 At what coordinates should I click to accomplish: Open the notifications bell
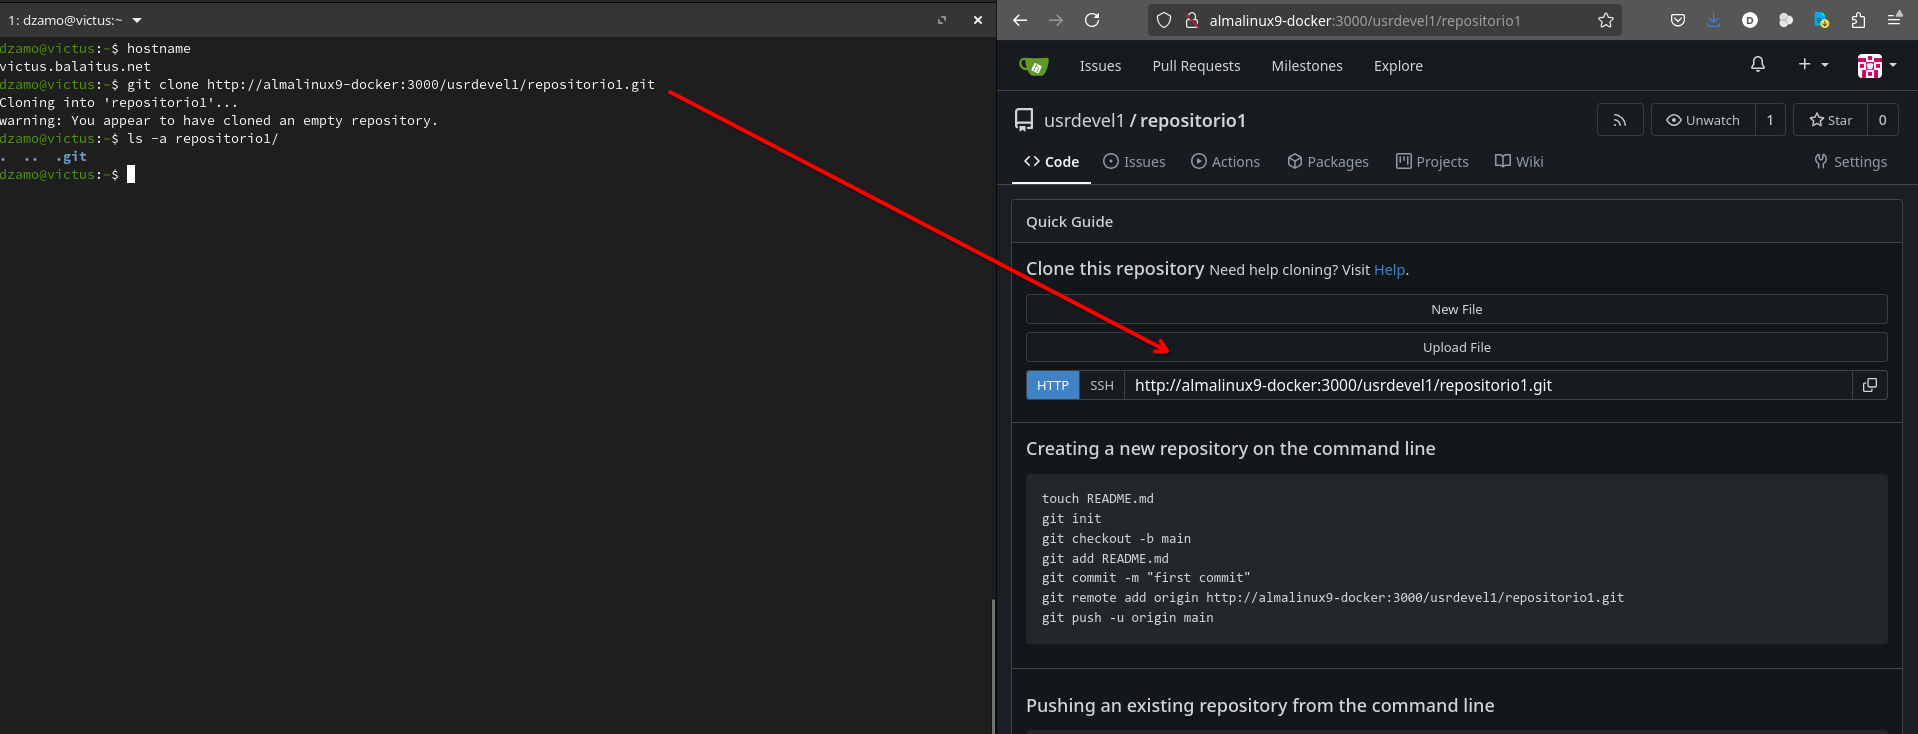[1757, 65]
